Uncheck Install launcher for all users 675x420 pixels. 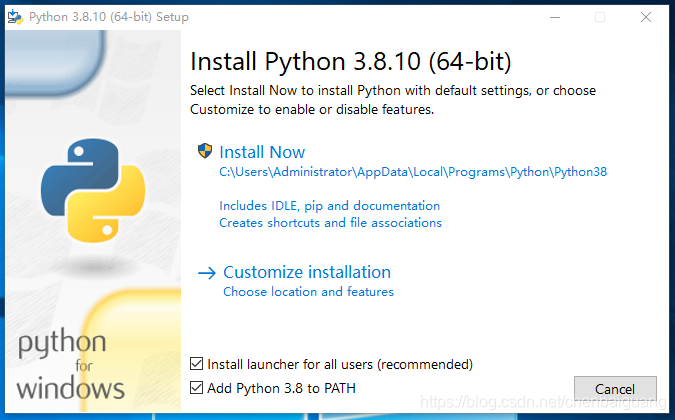196,364
